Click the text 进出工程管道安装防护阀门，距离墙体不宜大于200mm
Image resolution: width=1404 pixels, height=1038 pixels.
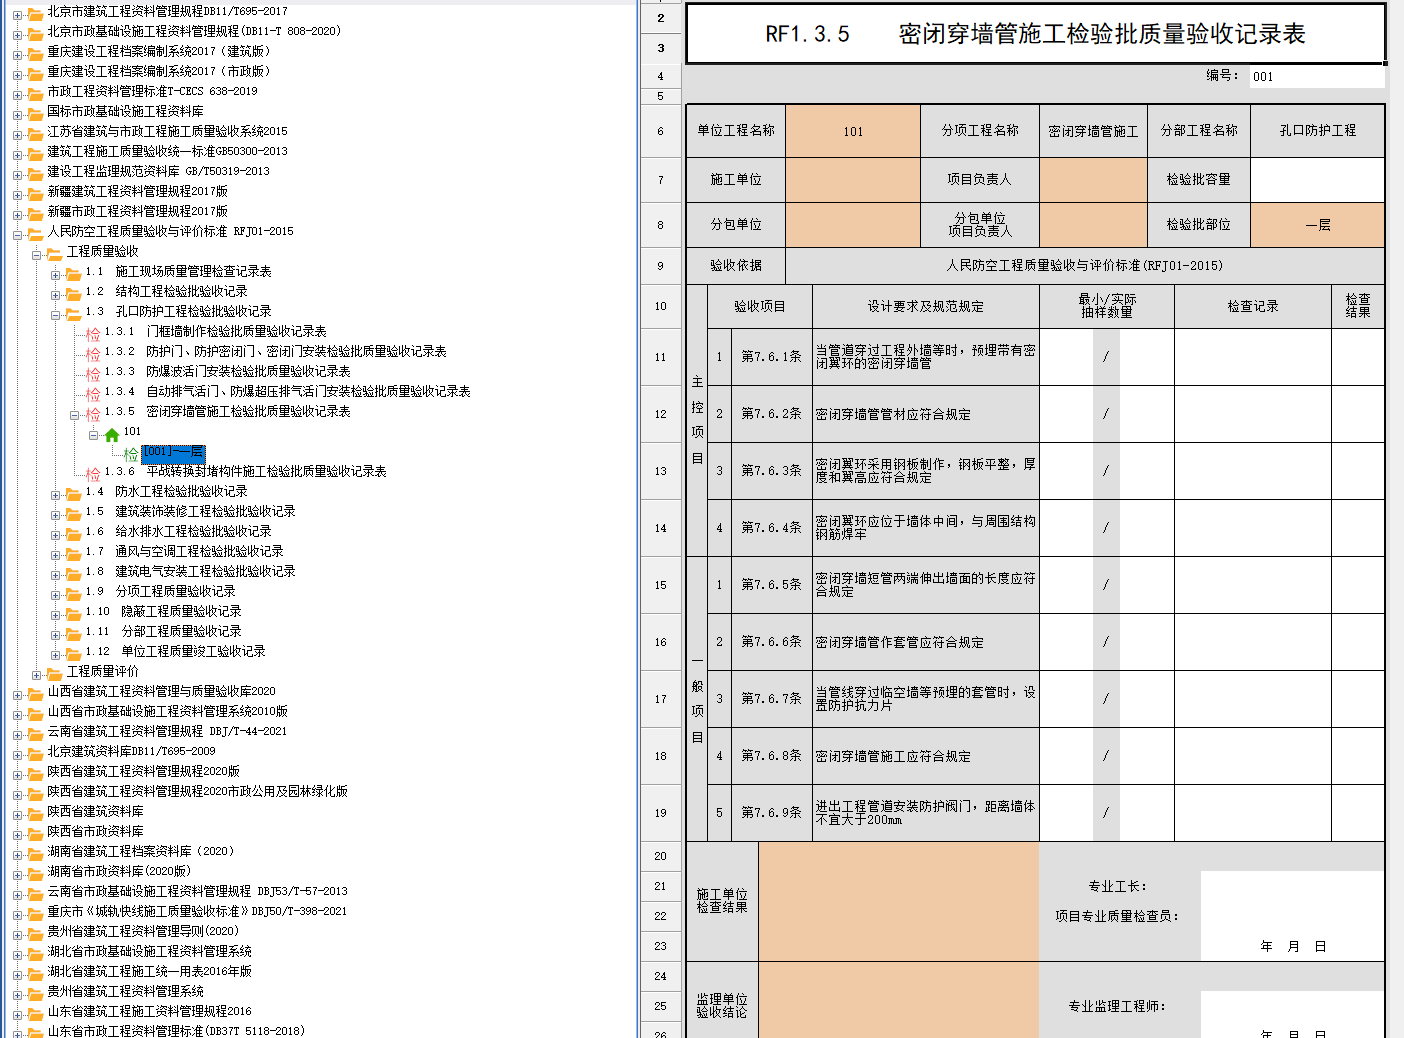925,813
